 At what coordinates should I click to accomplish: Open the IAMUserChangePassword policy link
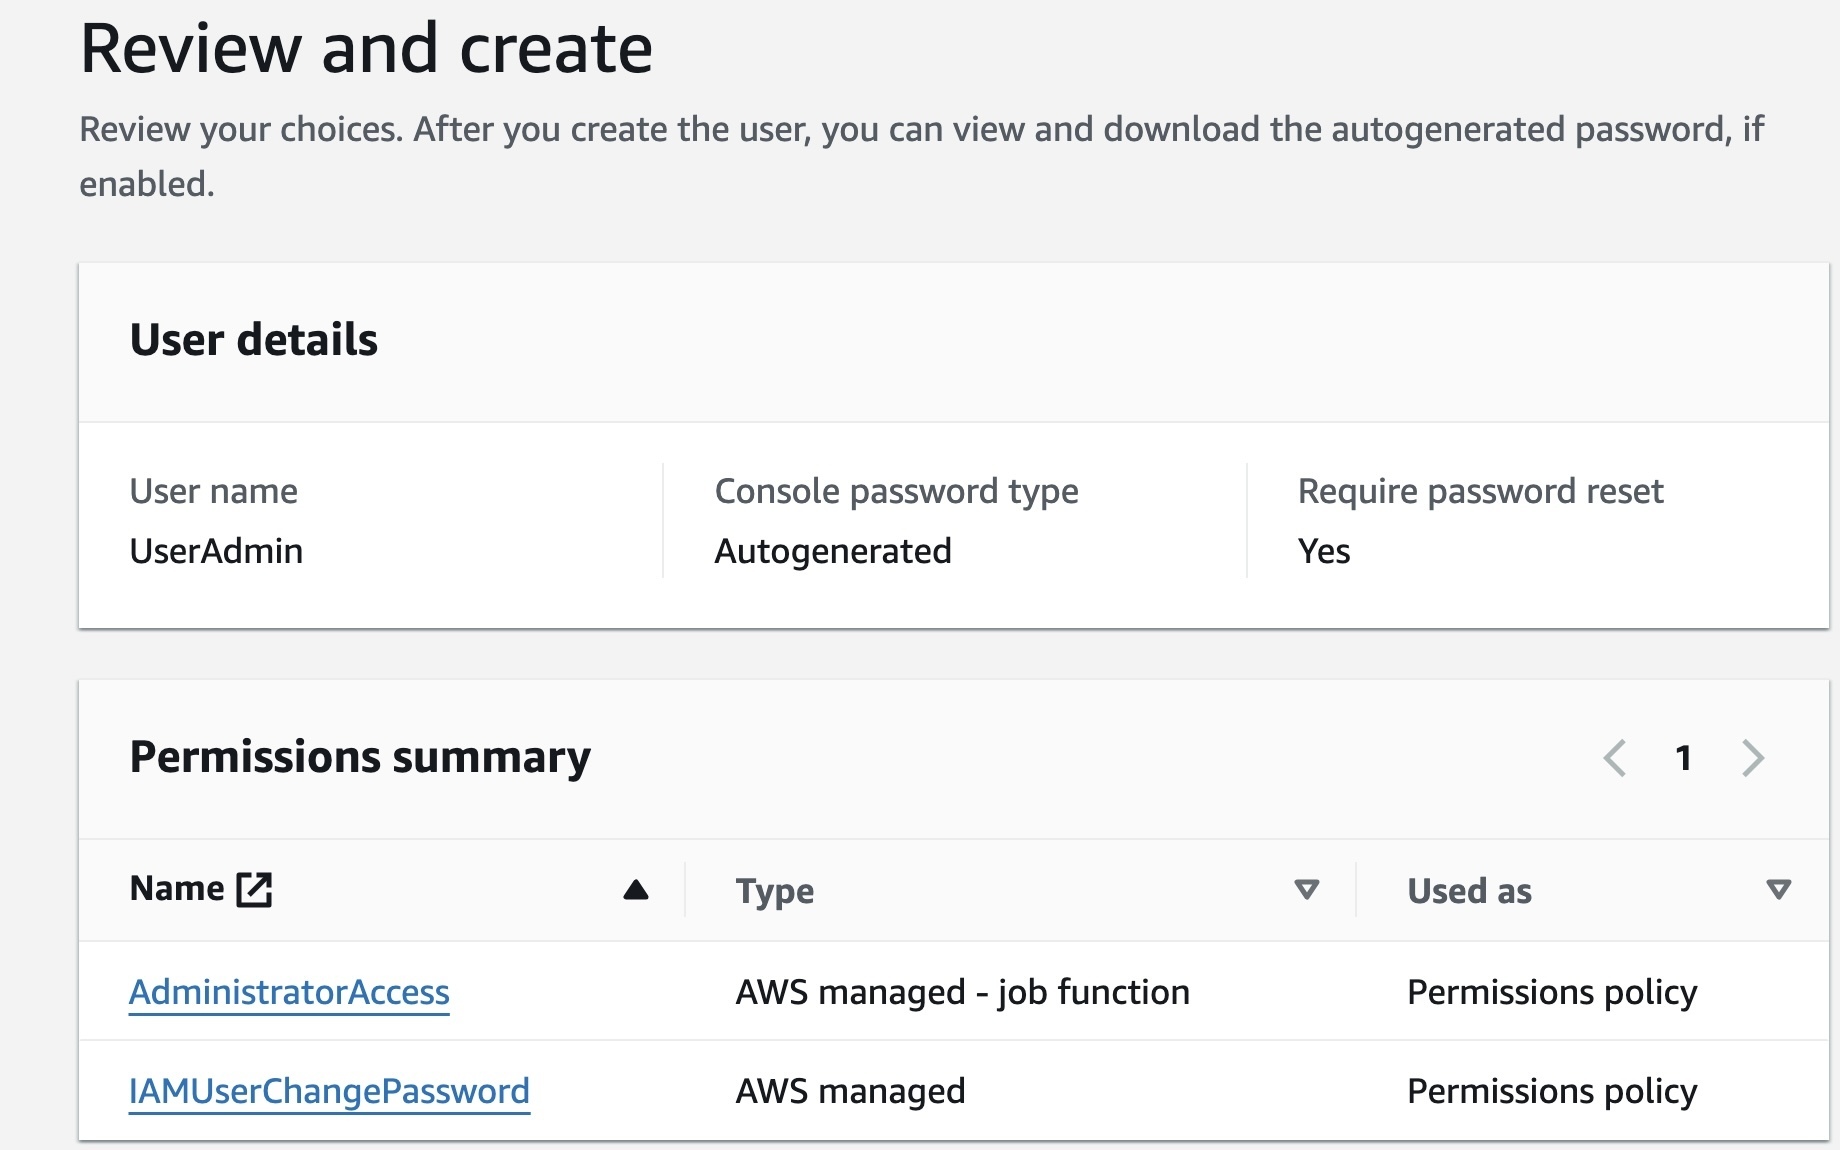tap(329, 1091)
